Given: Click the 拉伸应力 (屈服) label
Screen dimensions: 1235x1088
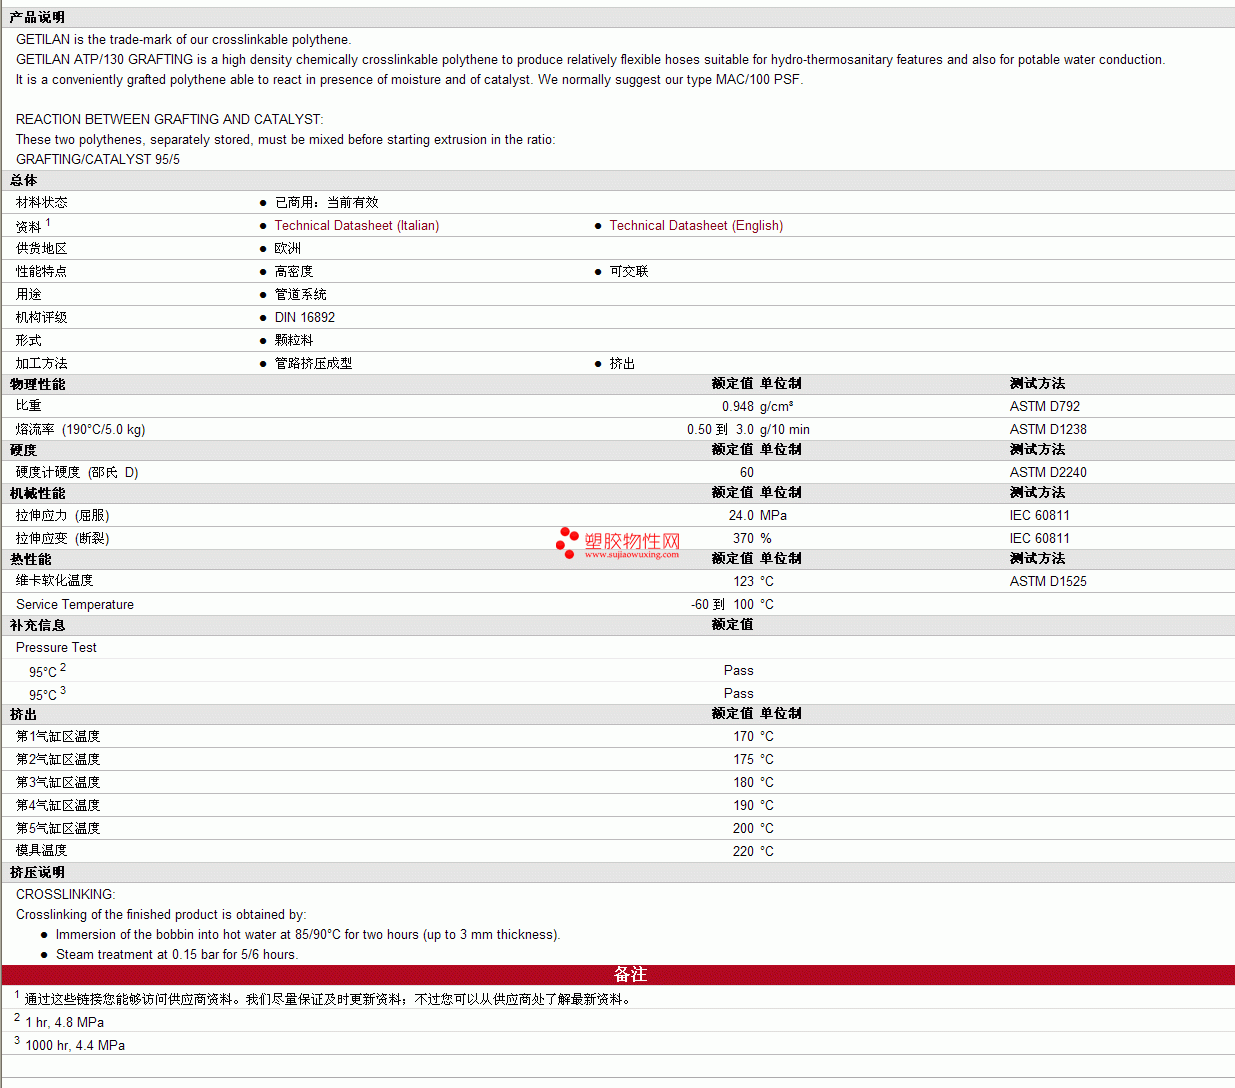Looking at the screenshot, I should (63, 515).
